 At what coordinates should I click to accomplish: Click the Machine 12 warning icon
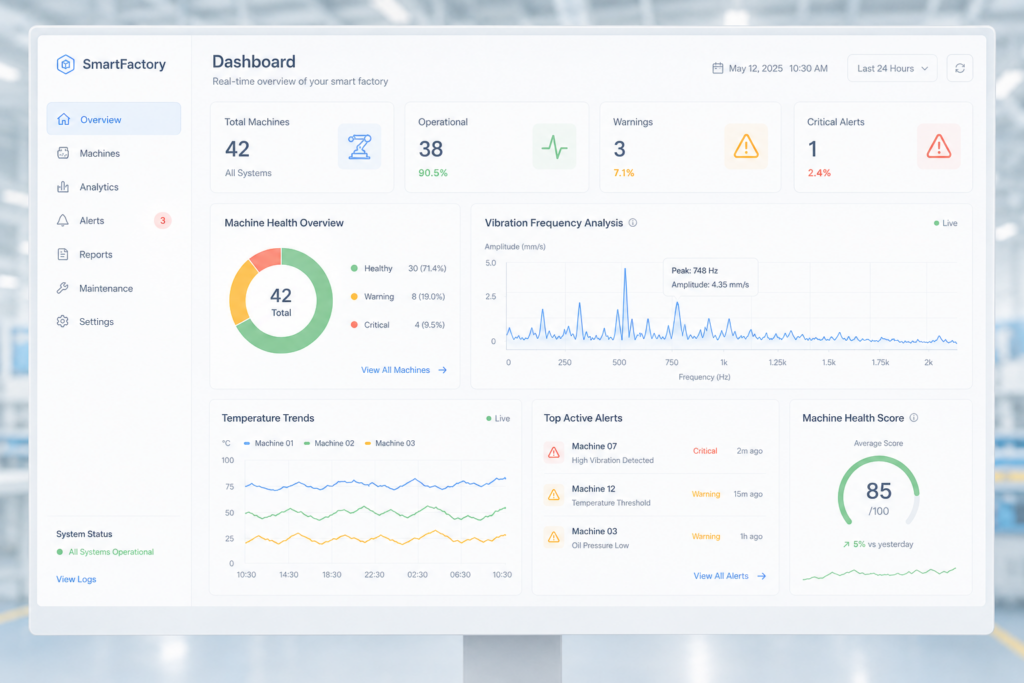point(554,495)
